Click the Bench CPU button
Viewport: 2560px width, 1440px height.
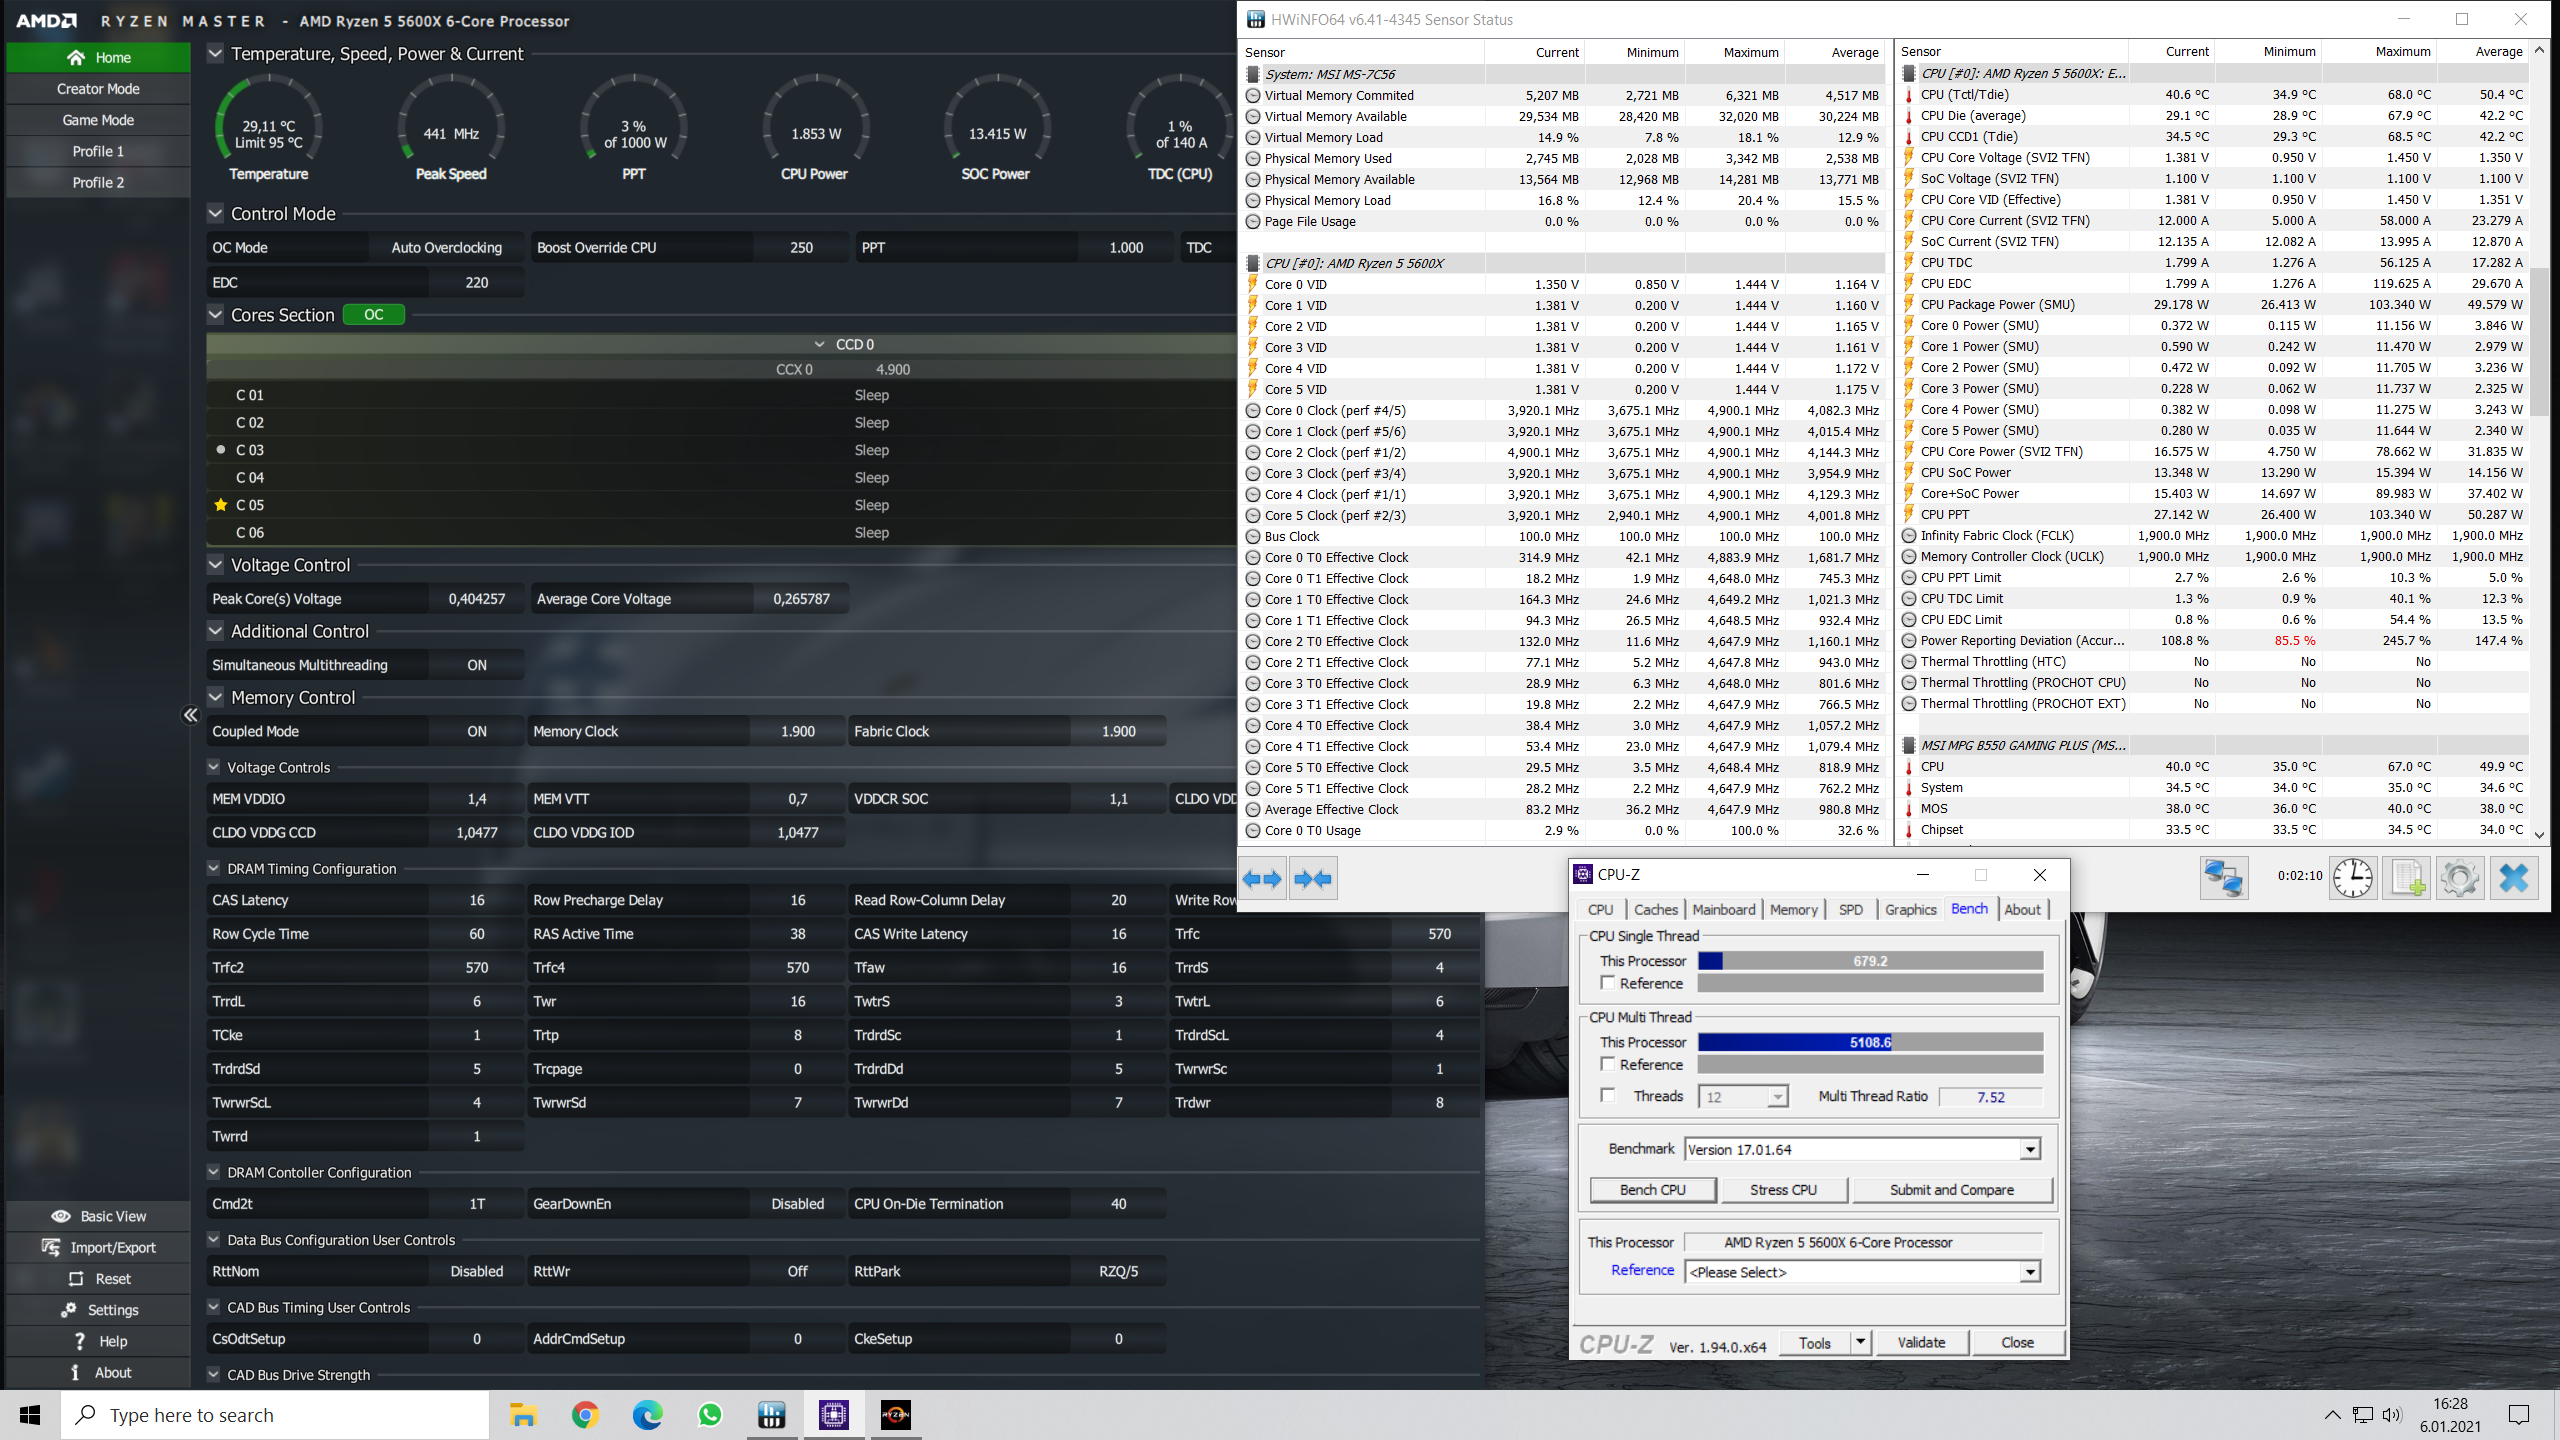coord(1653,1190)
